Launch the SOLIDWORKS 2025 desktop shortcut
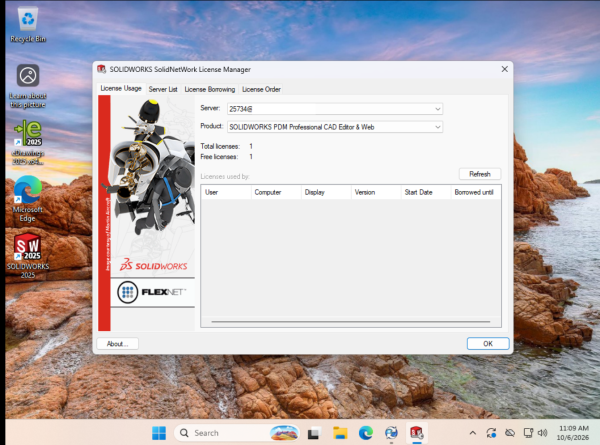 28,256
